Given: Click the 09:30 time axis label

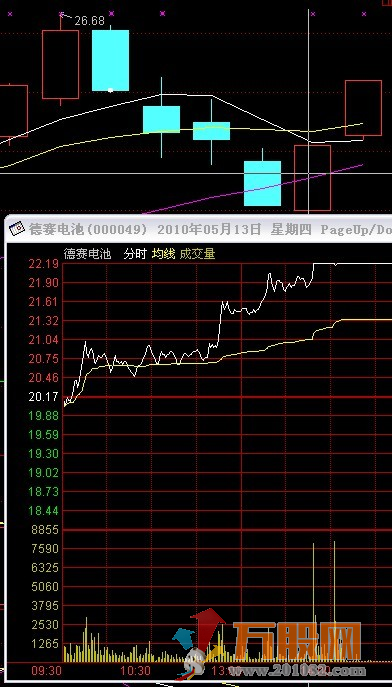Looking at the screenshot, I should pyautogui.click(x=45, y=670).
